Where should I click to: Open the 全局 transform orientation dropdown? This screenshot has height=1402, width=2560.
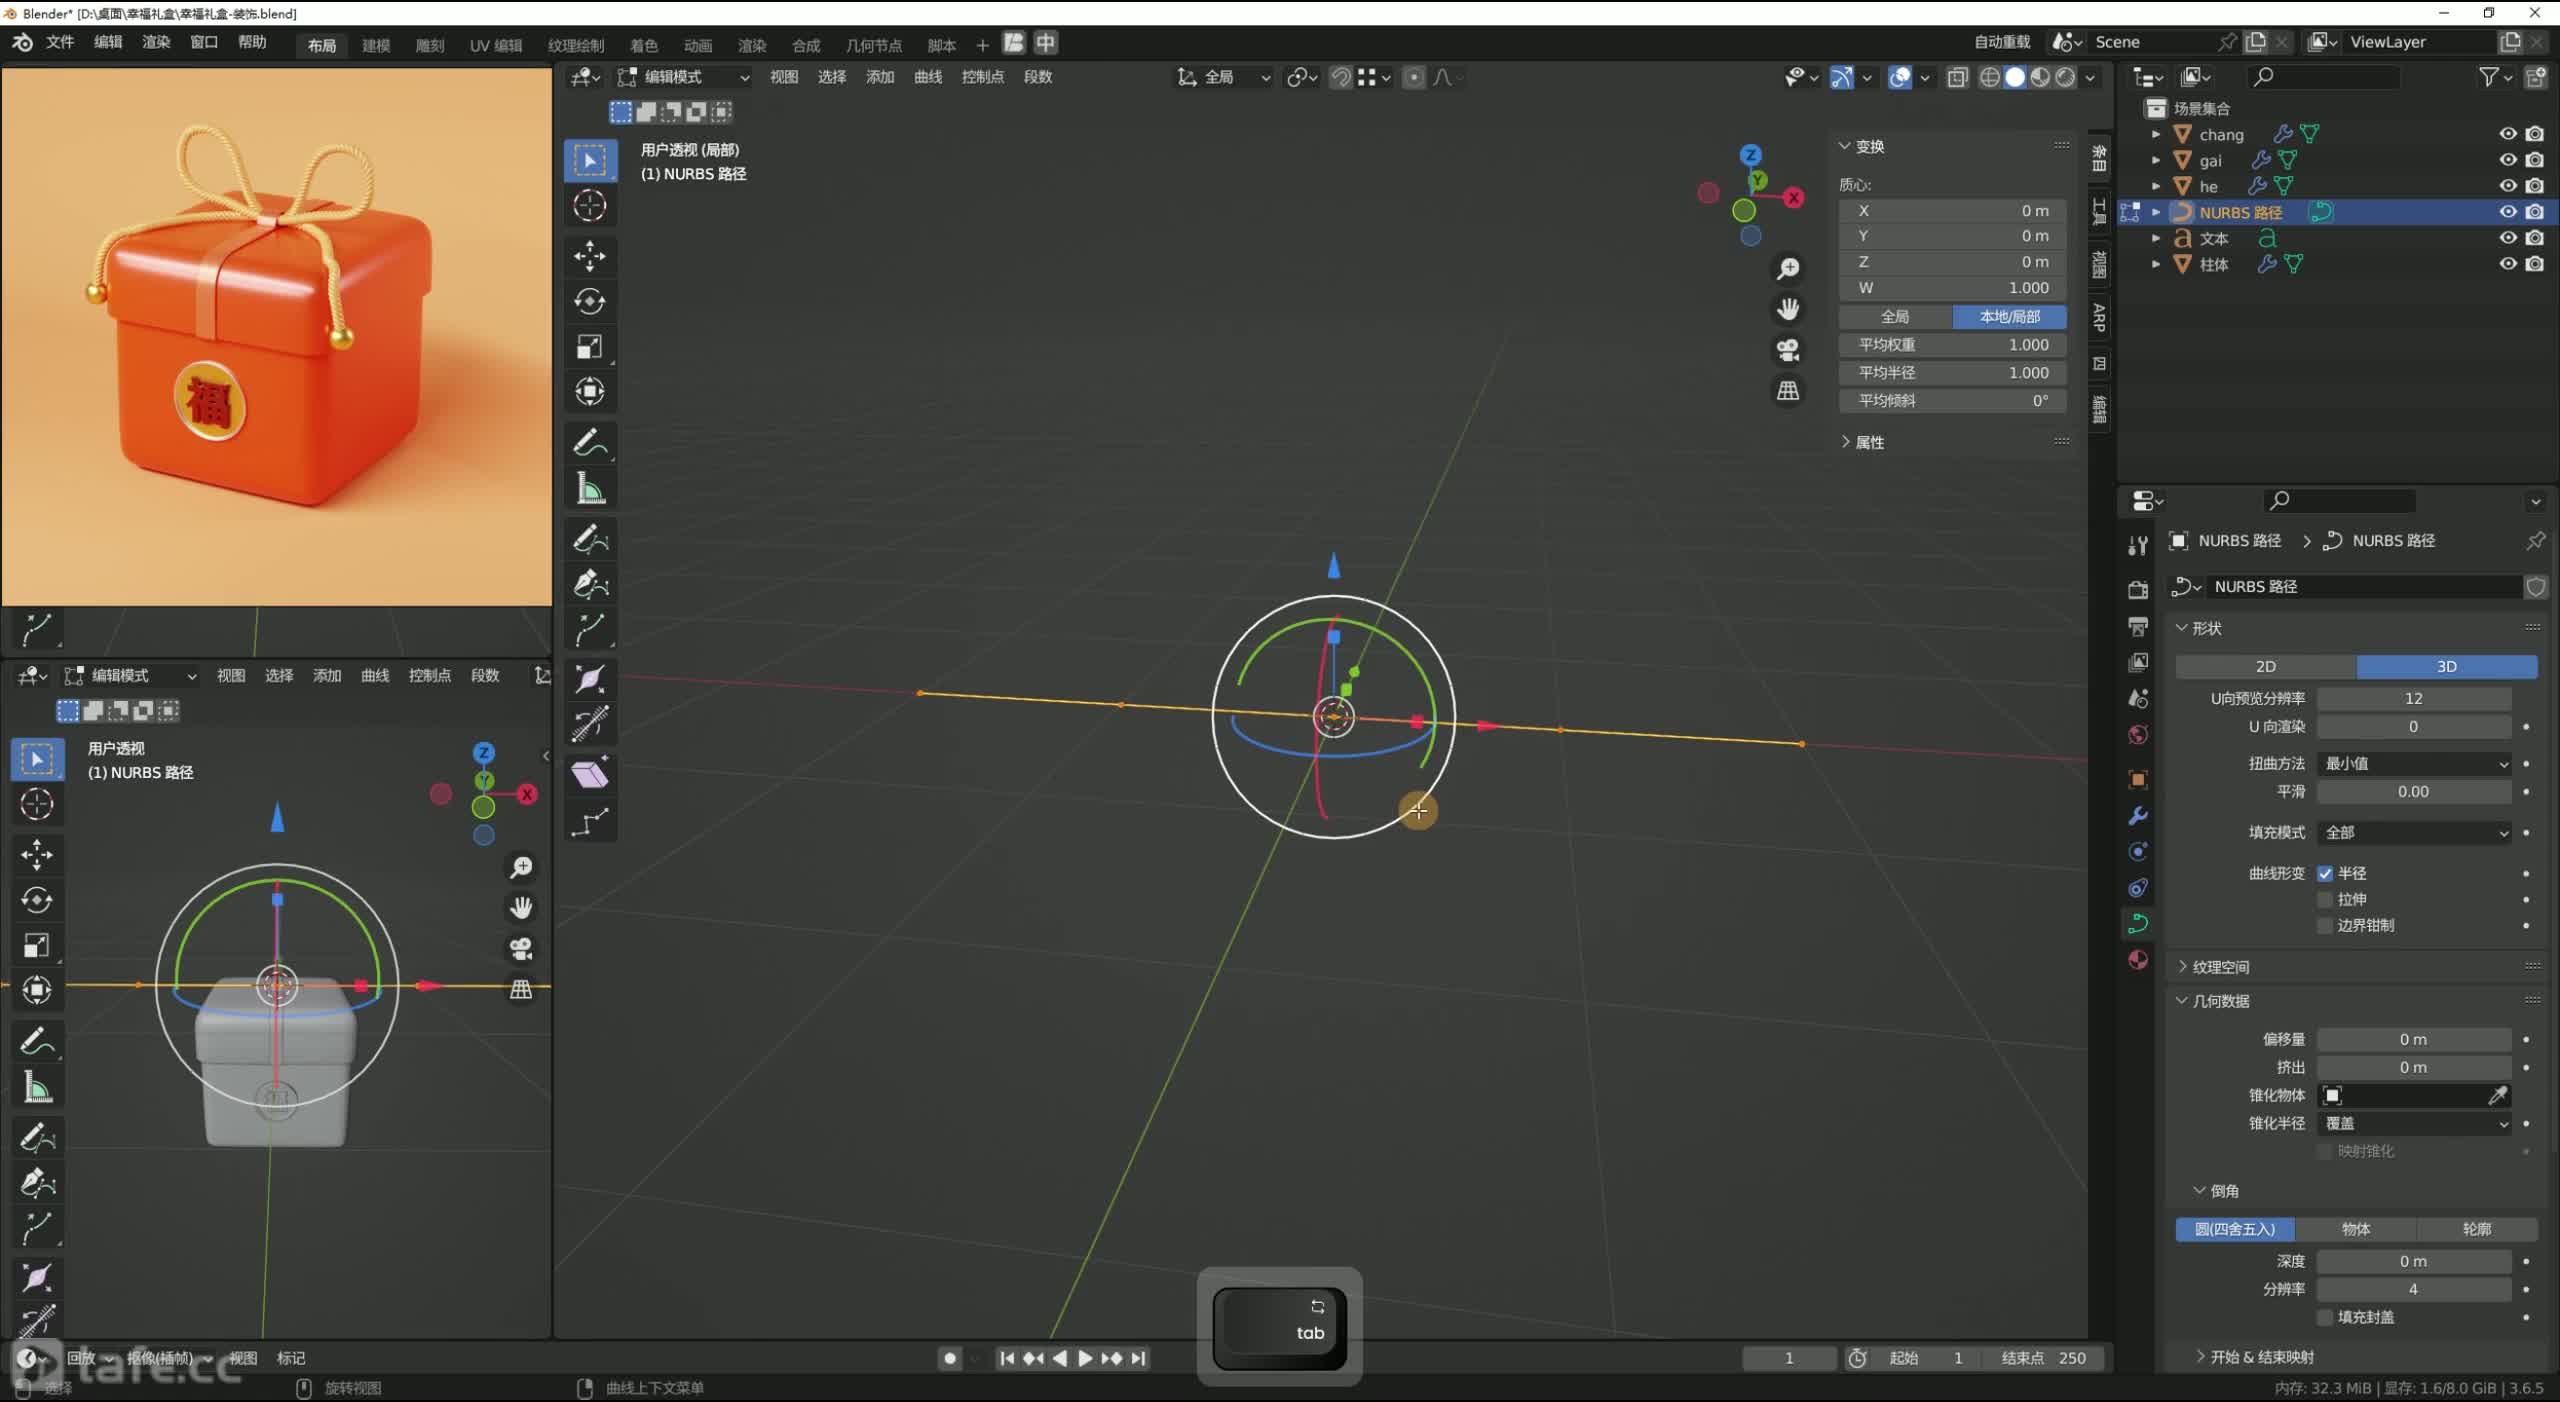click(x=1224, y=77)
